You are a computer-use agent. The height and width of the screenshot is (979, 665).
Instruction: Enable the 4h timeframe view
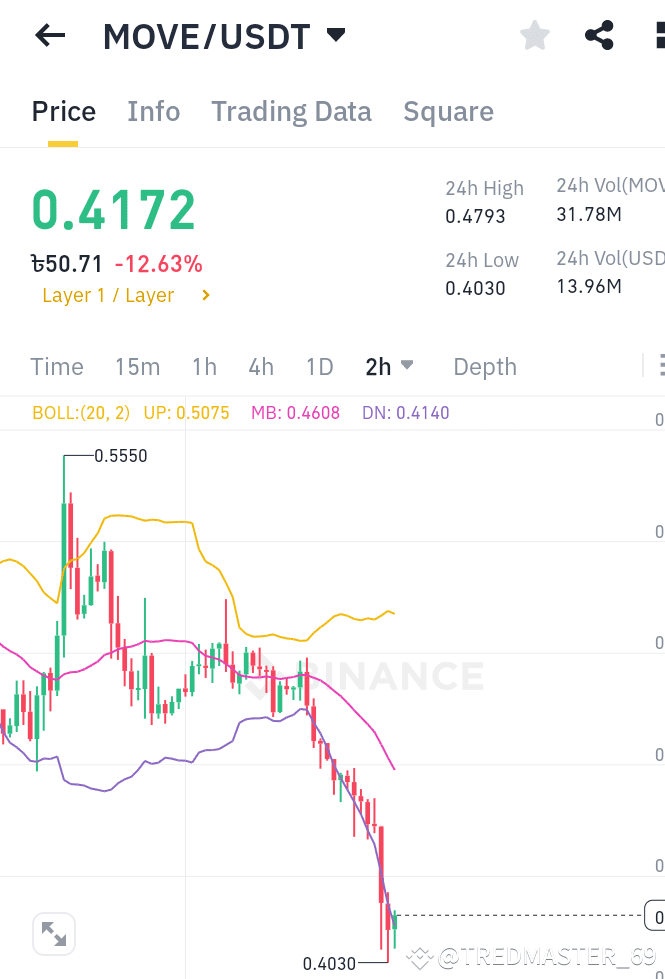[x=261, y=367]
